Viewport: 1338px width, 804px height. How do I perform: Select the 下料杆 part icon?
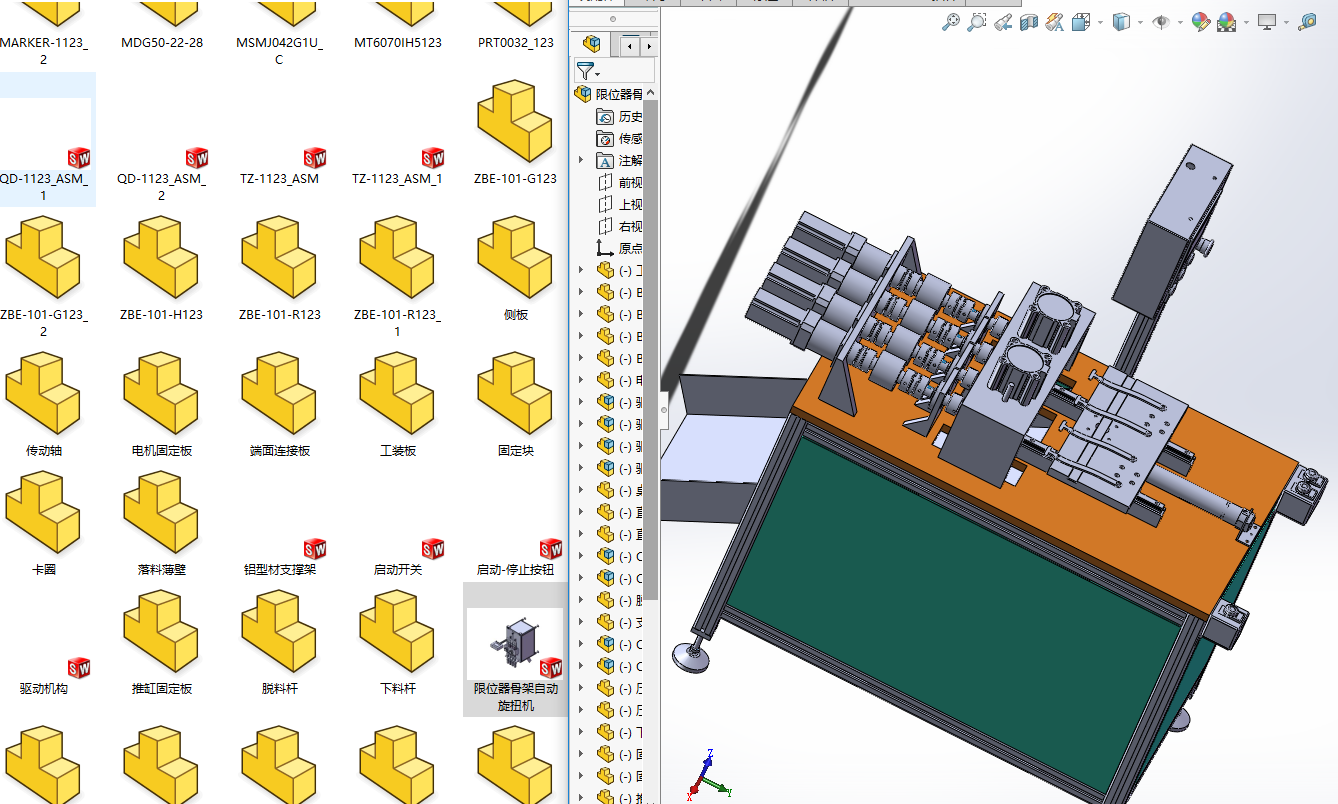(397, 631)
